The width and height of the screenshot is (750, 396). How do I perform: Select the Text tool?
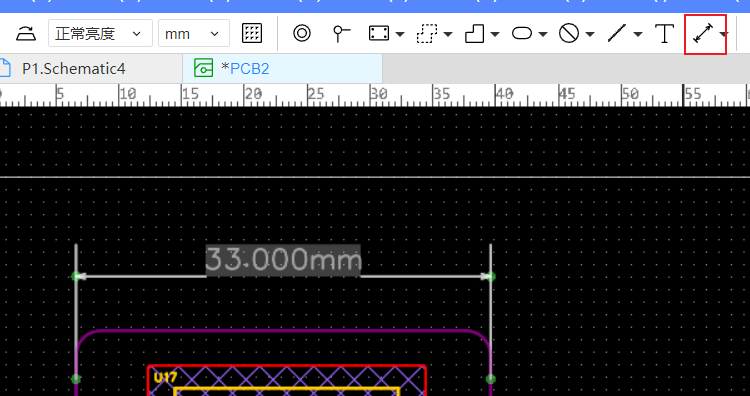(664, 33)
